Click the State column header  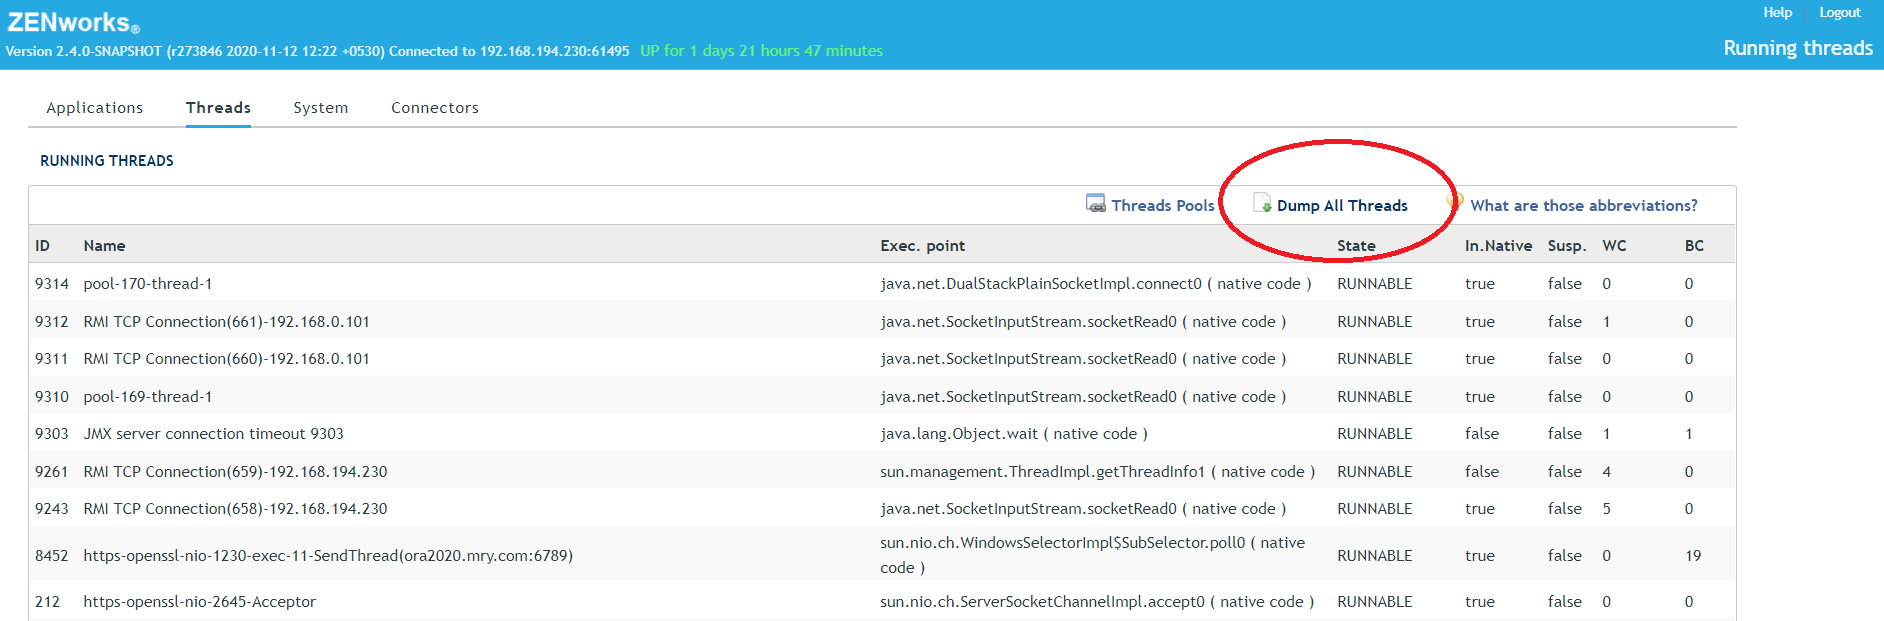coord(1356,246)
